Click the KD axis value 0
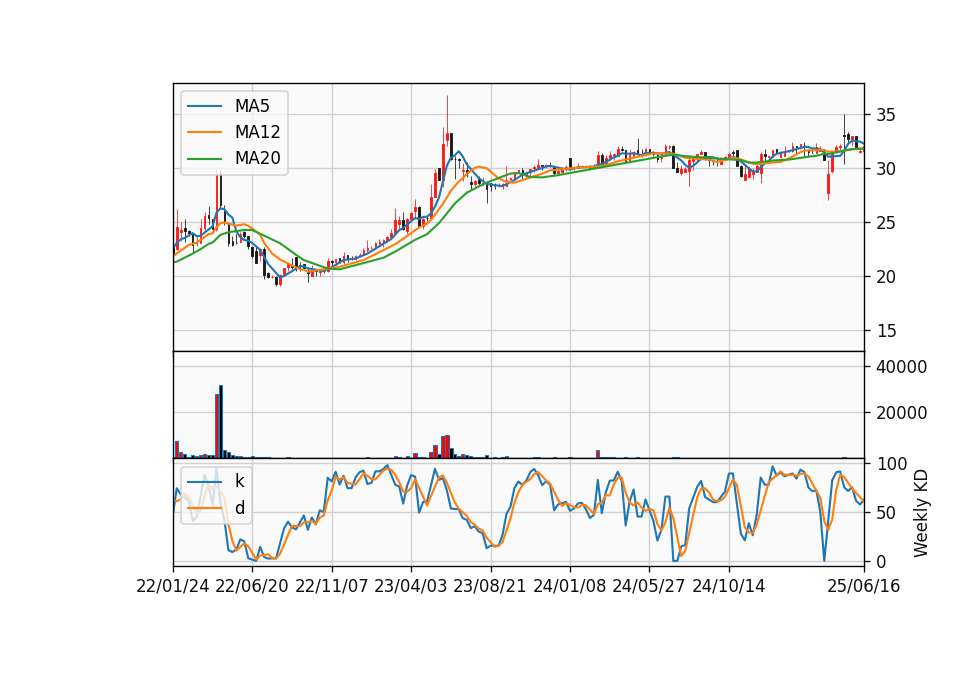Viewport: 960px width, 690px height. pyautogui.click(x=881, y=561)
